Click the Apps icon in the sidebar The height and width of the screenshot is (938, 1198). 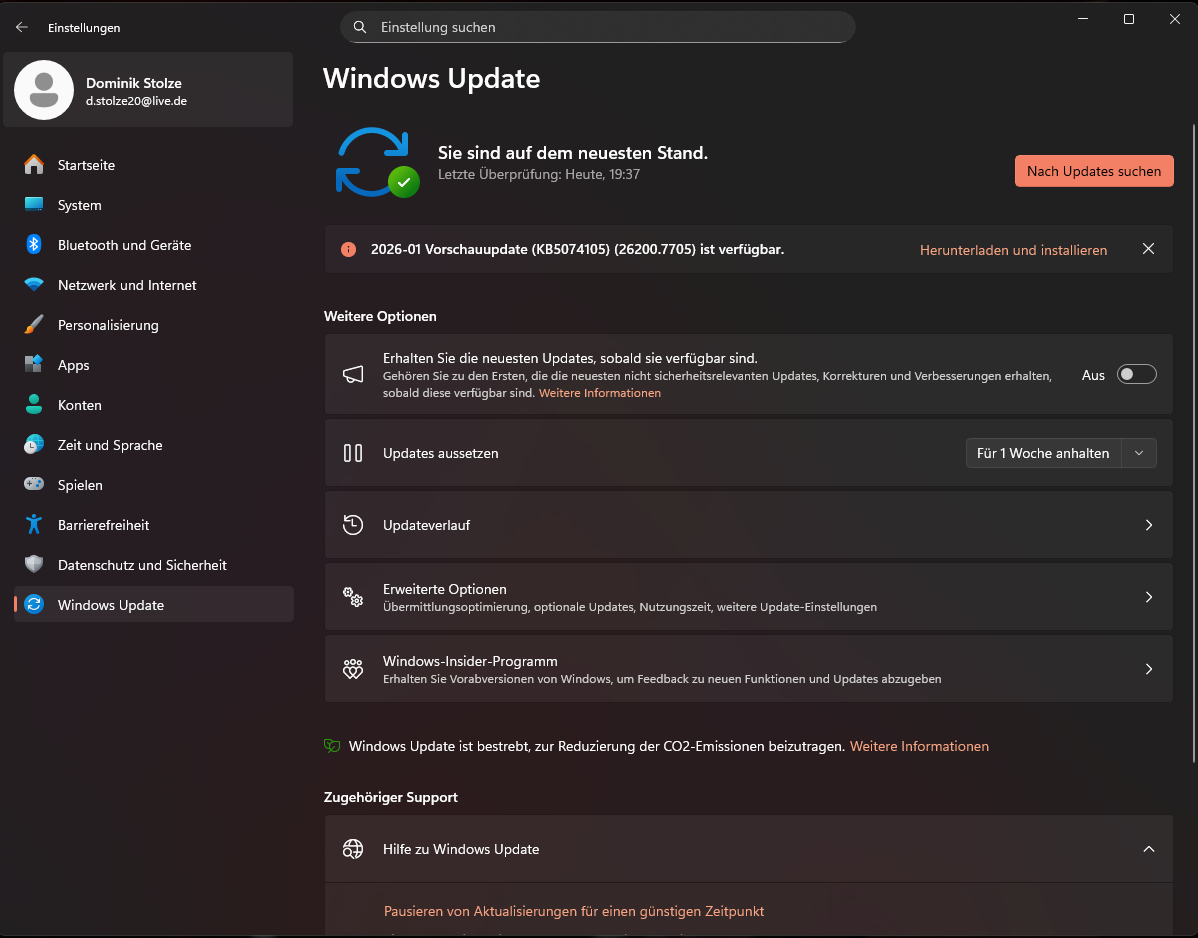(x=34, y=364)
